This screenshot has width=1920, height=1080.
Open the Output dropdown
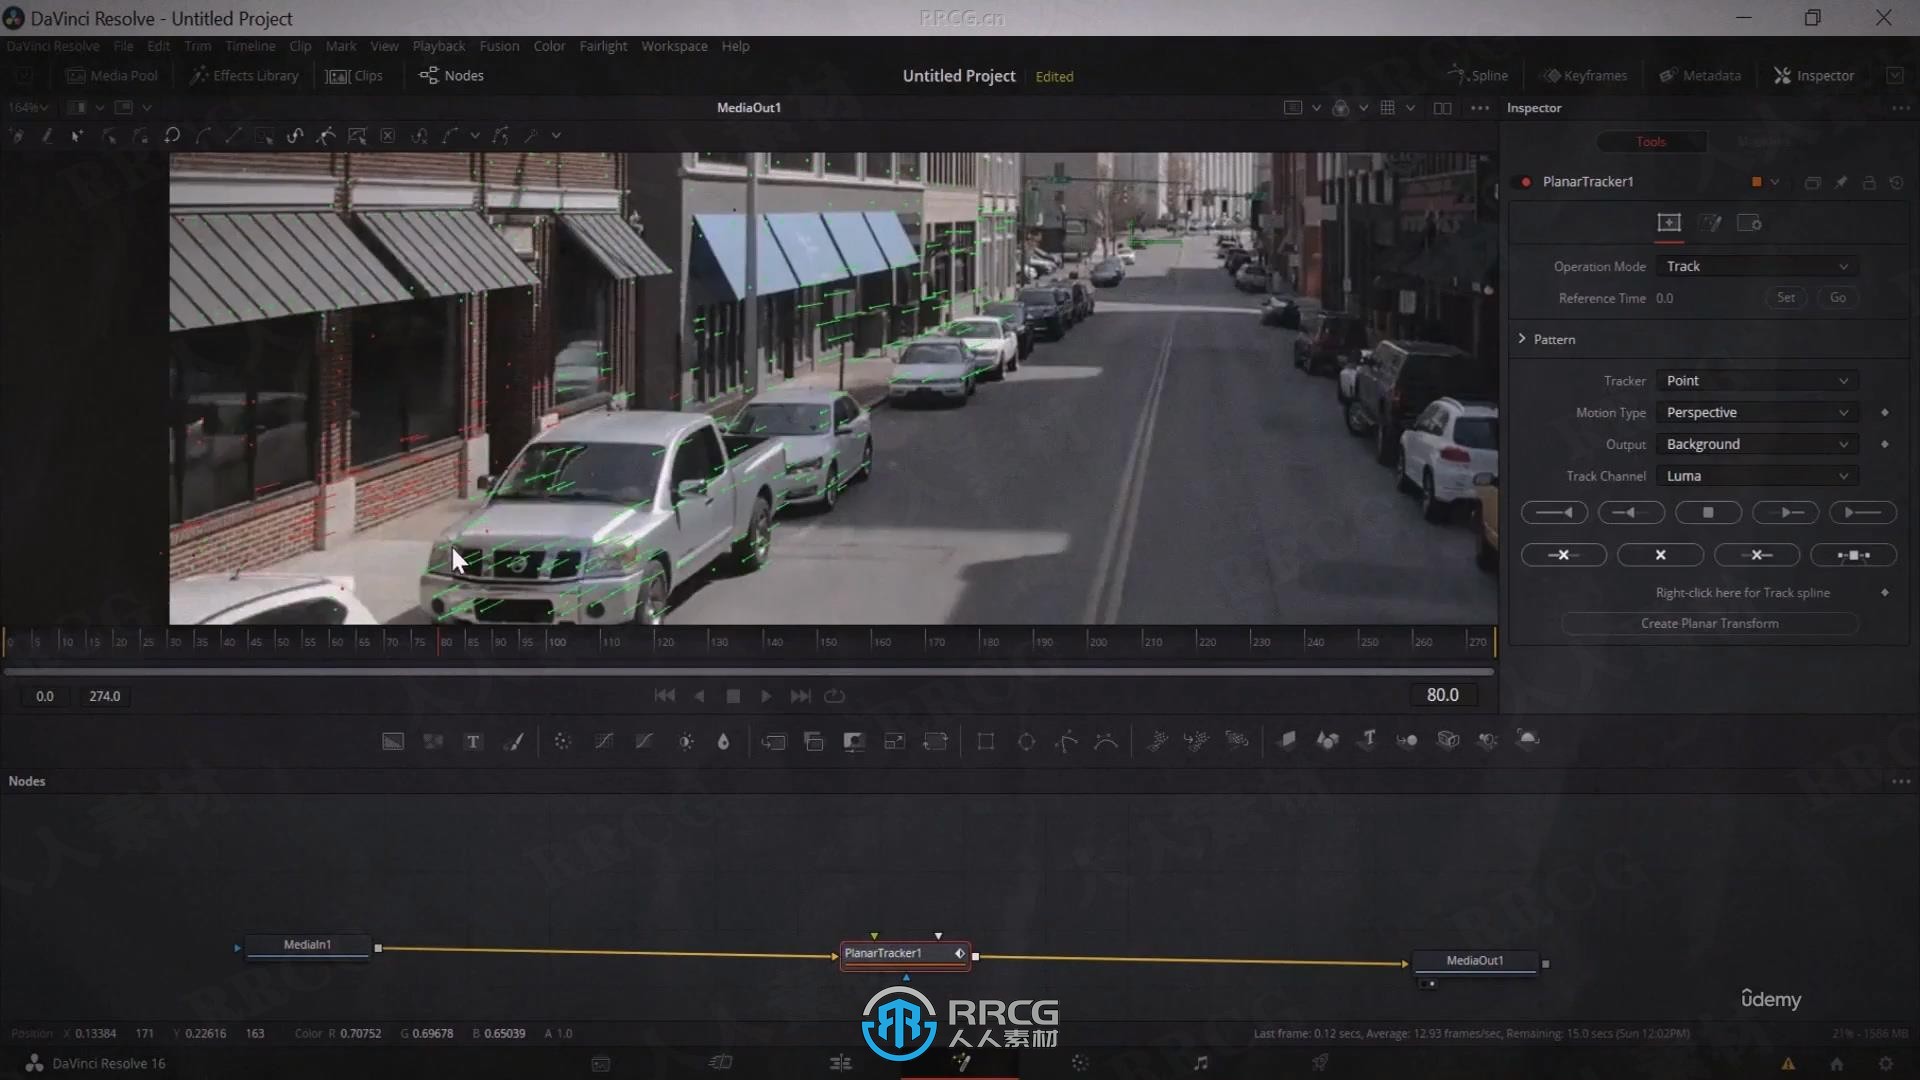(x=1756, y=445)
